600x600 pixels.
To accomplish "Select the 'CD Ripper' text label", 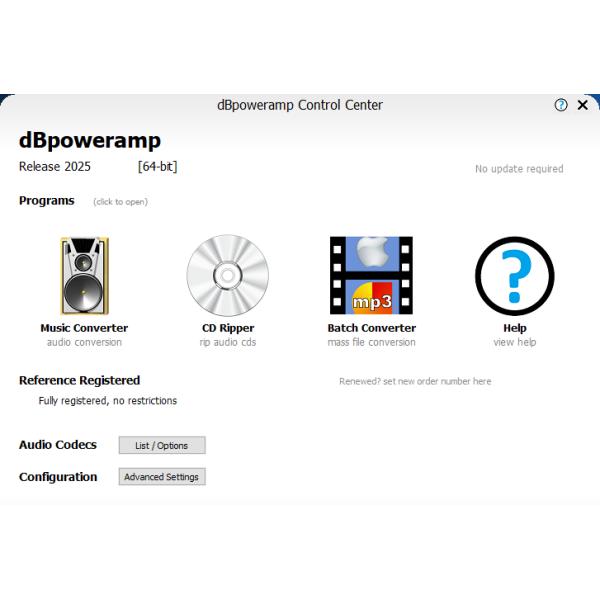I will [228, 328].
